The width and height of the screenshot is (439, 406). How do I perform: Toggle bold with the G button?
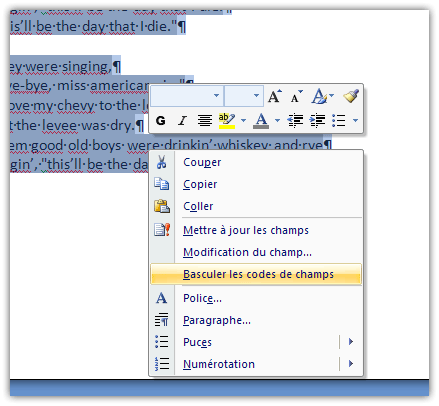(161, 120)
